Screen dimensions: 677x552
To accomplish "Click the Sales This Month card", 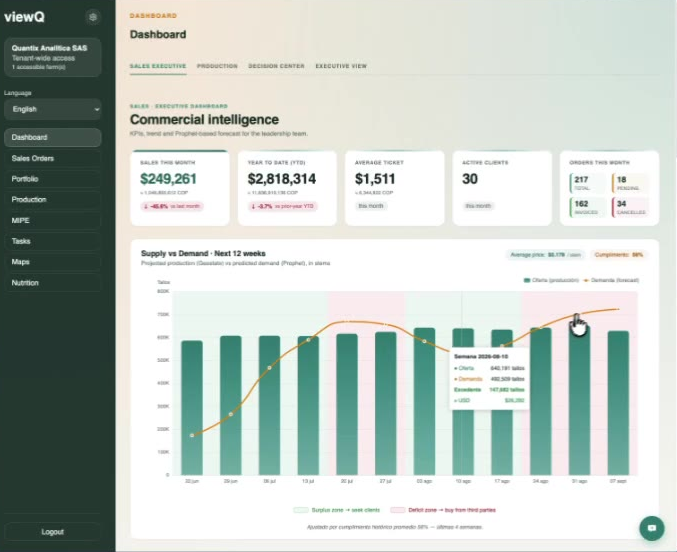I will point(180,188).
